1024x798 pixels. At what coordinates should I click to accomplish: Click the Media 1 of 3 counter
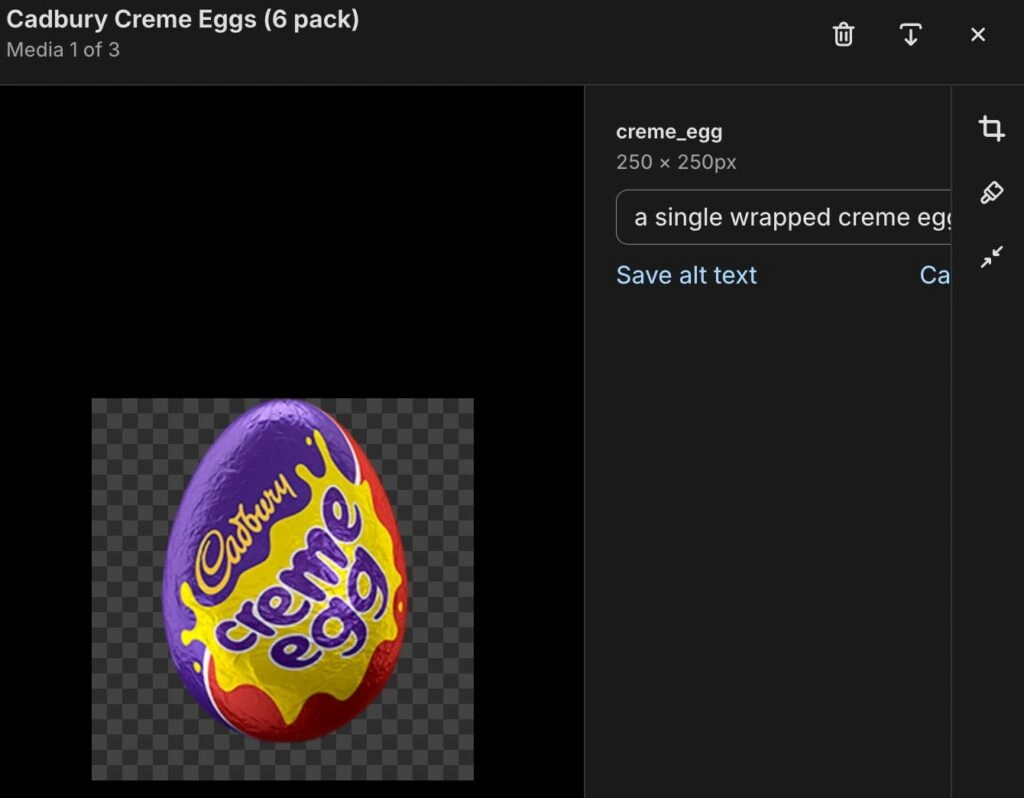pyautogui.click(x=63, y=49)
